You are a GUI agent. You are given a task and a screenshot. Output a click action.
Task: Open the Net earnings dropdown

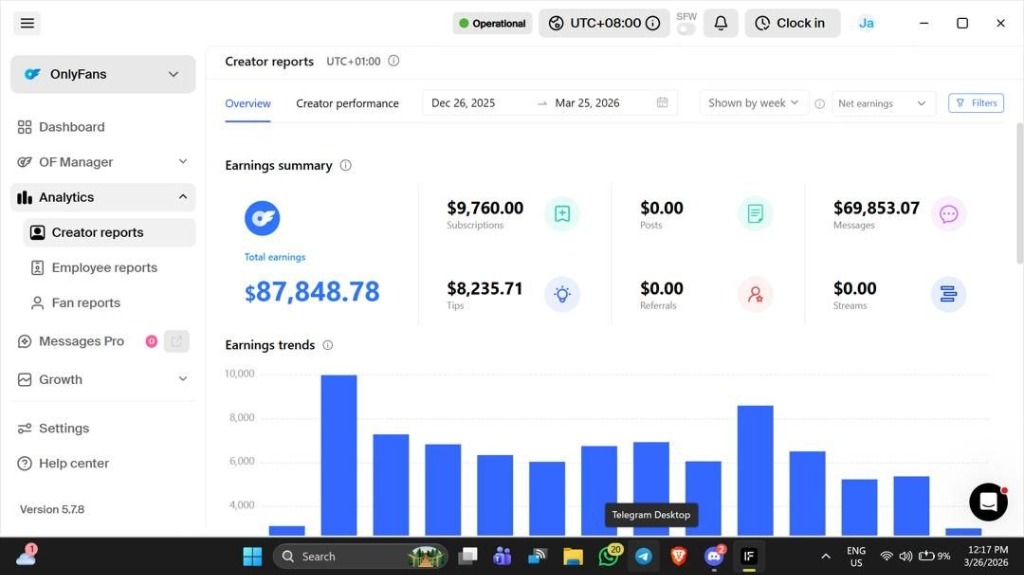[883, 103]
